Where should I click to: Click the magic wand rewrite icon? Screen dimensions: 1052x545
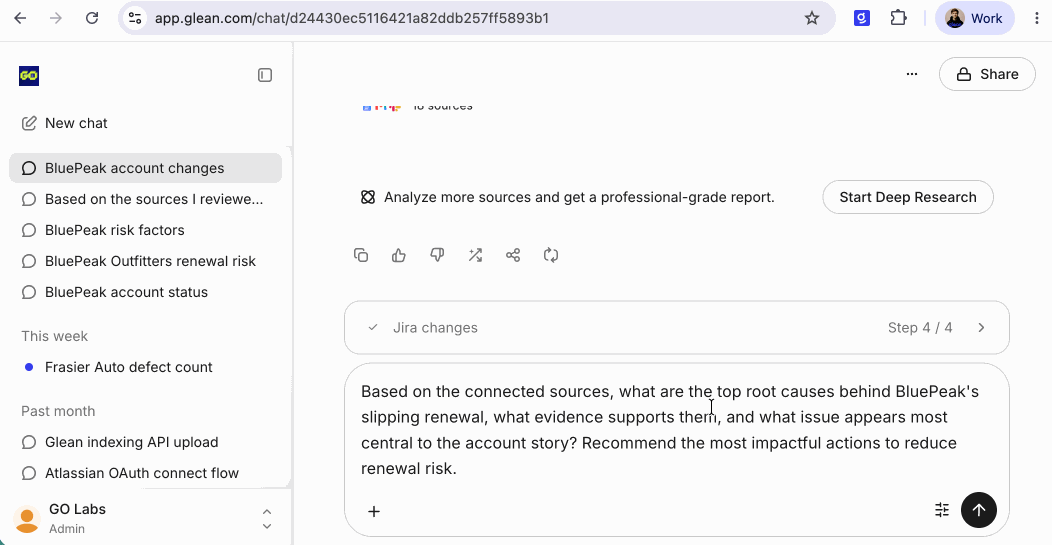click(475, 255)
